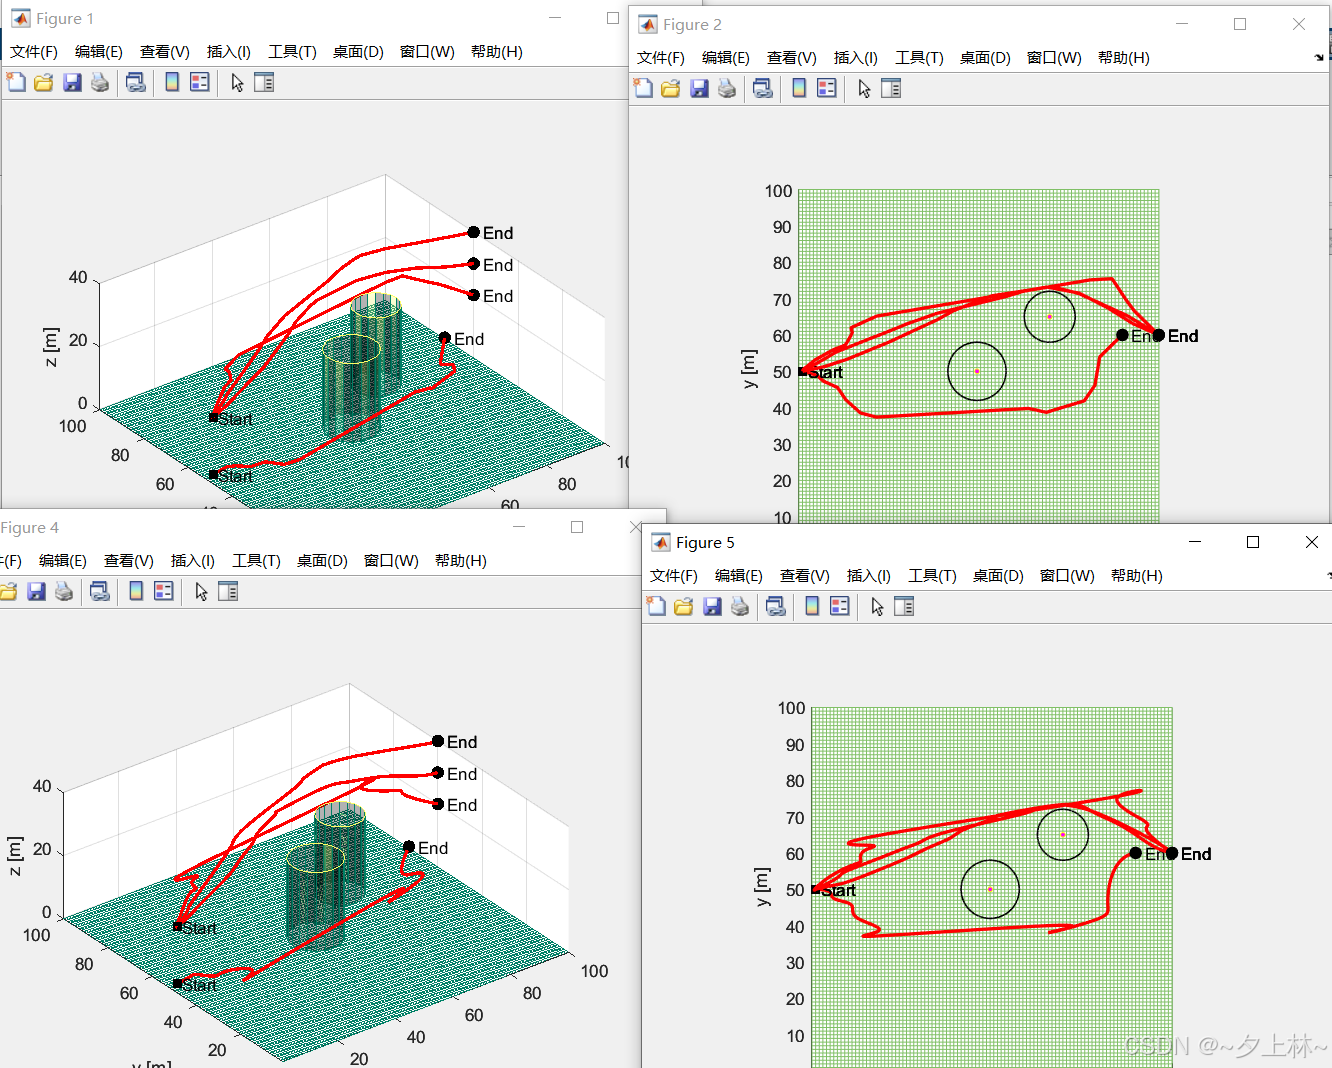Open 工具(T) menu in Figure 5
Screen dimensions: 1332x1068
pyautogui.click(x=932, y=576)
